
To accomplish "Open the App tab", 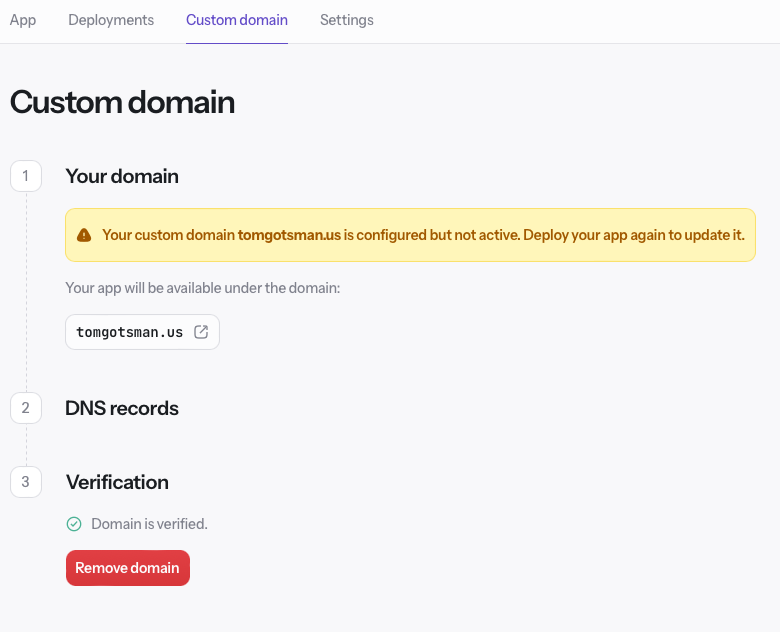I will tap(22, 20).
